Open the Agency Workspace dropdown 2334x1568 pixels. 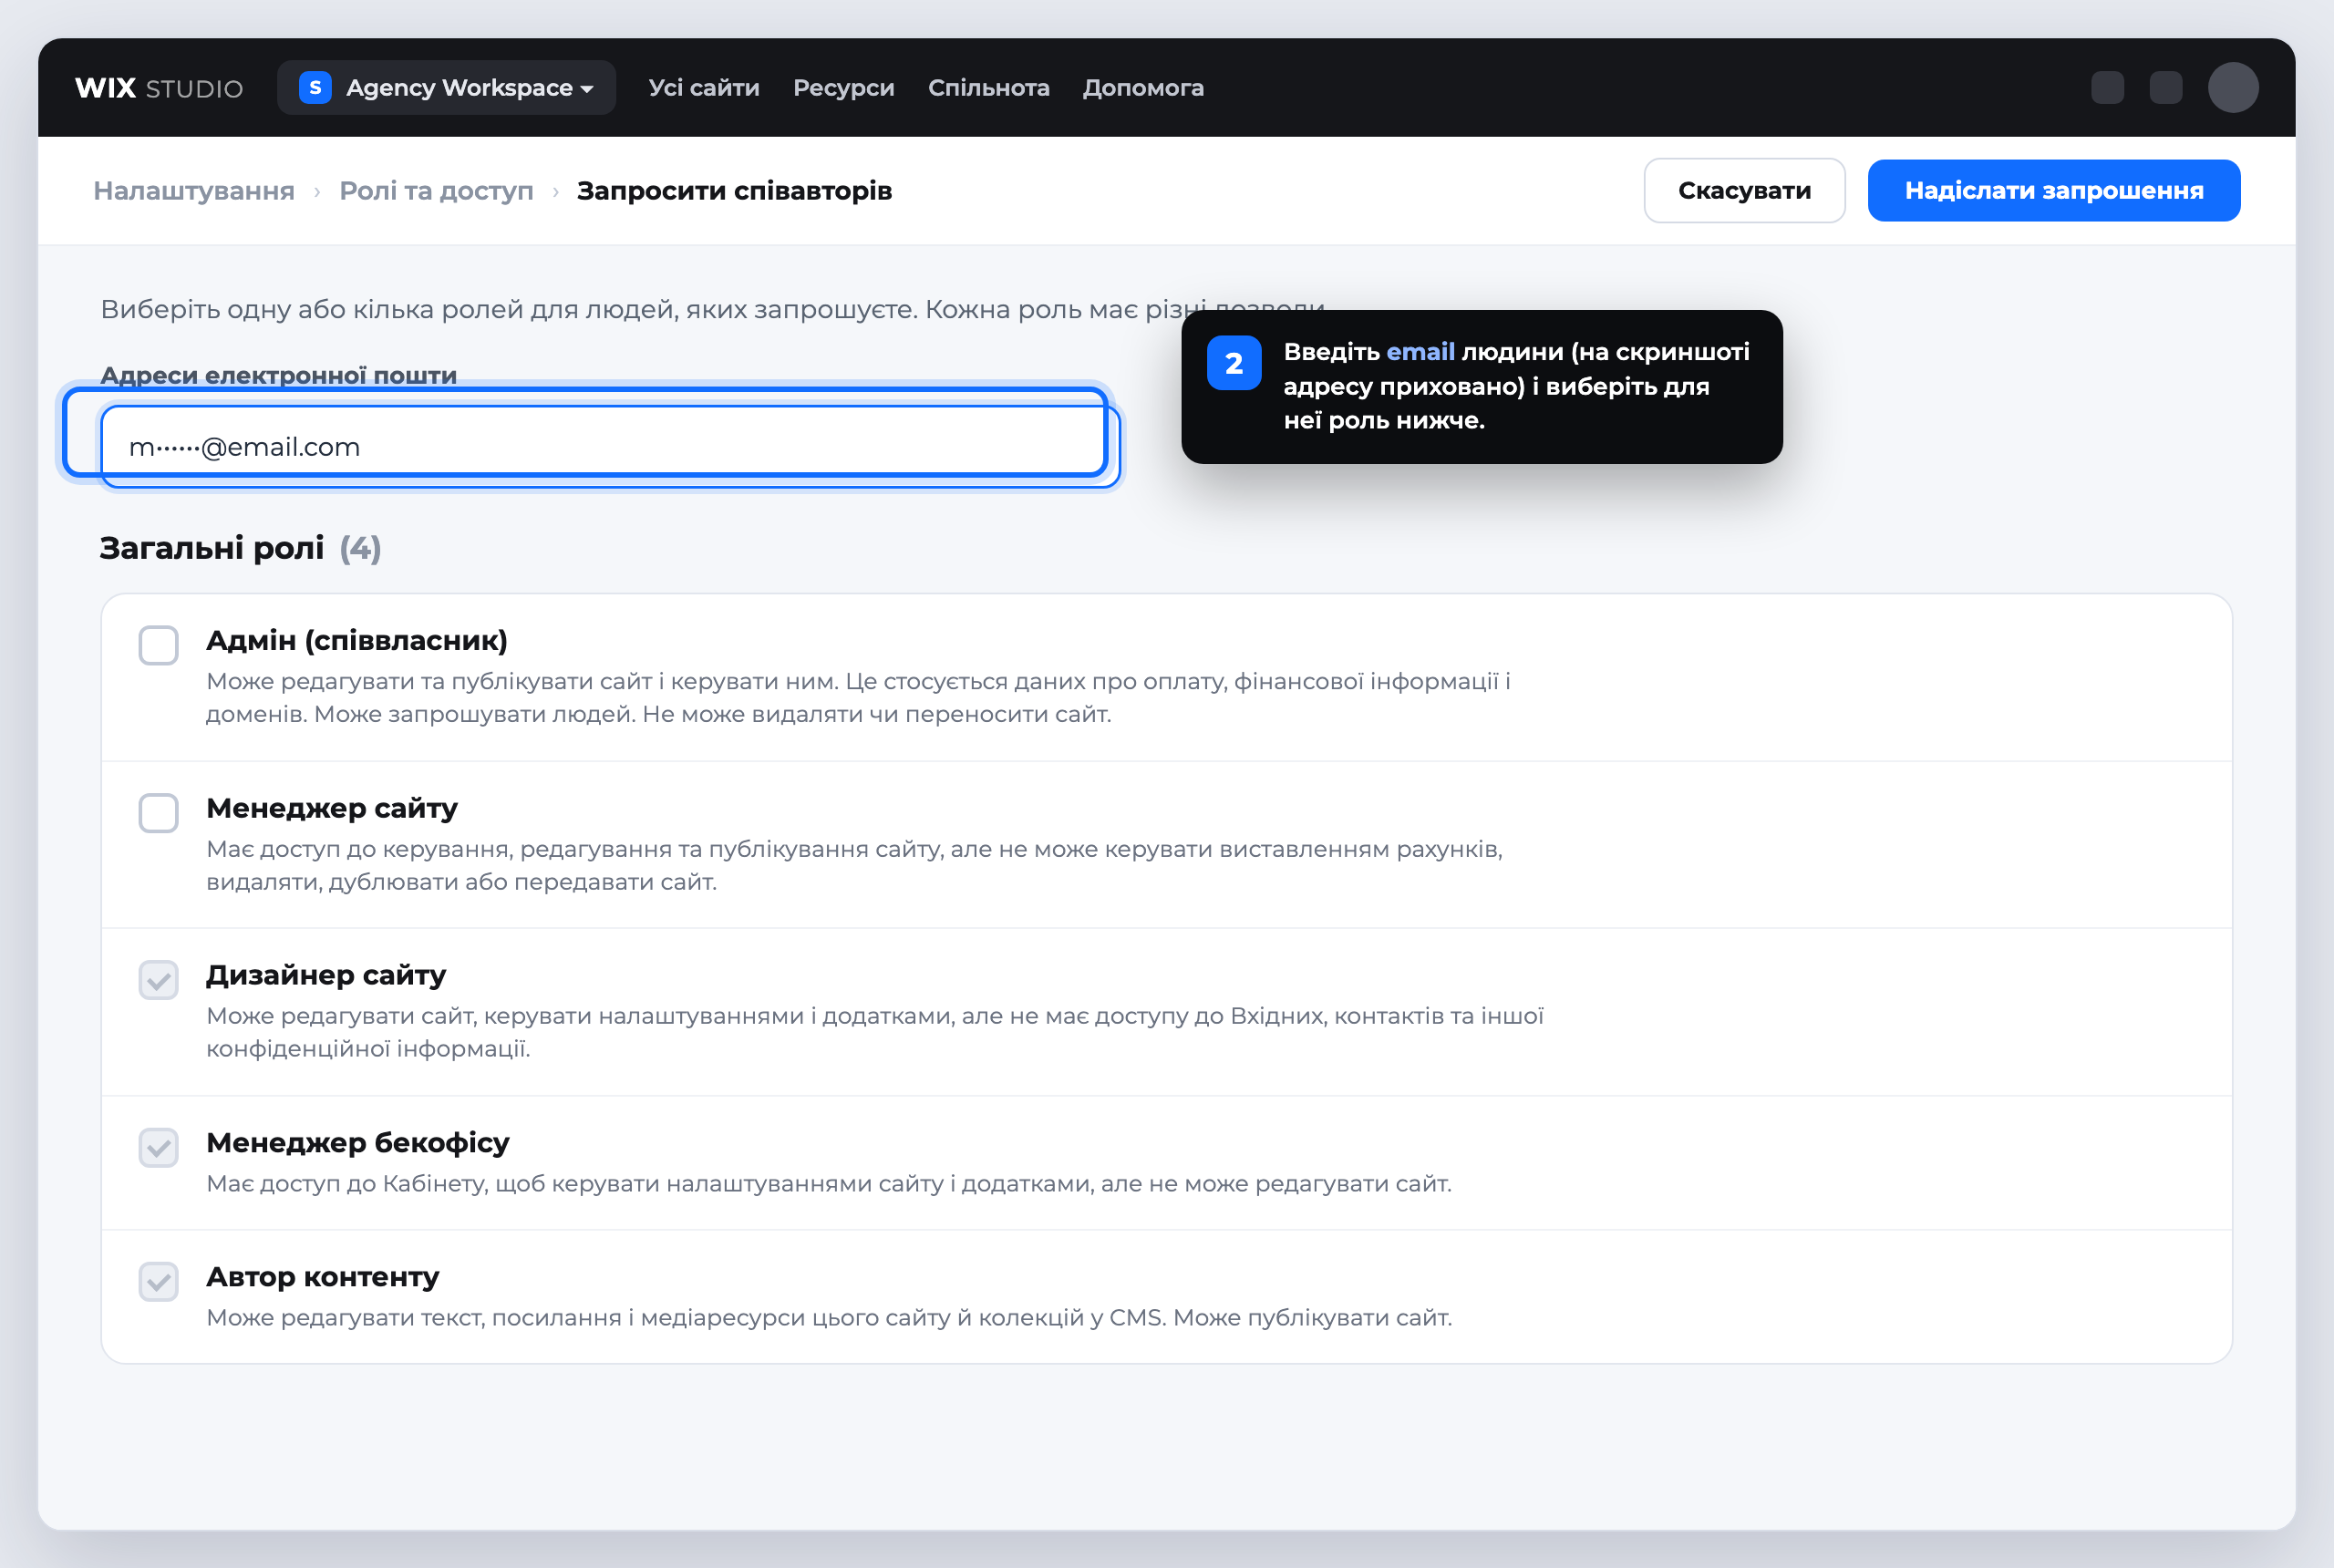(446, 88)
